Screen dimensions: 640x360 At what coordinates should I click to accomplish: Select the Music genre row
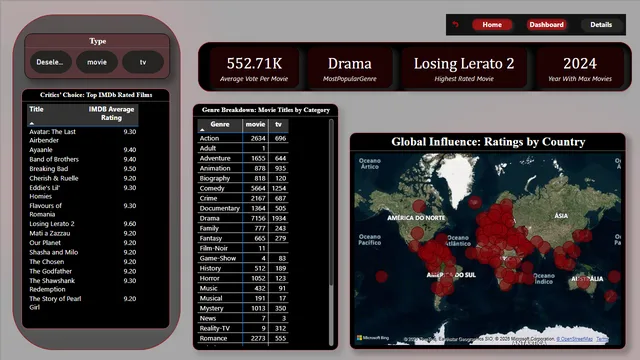243,288
